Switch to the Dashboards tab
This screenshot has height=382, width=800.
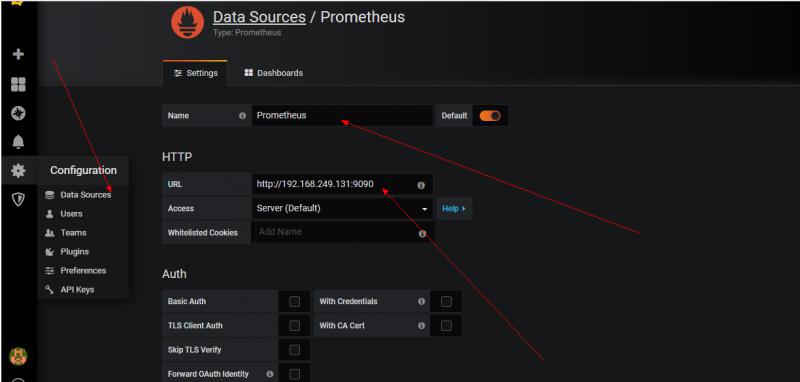point(274,73)
